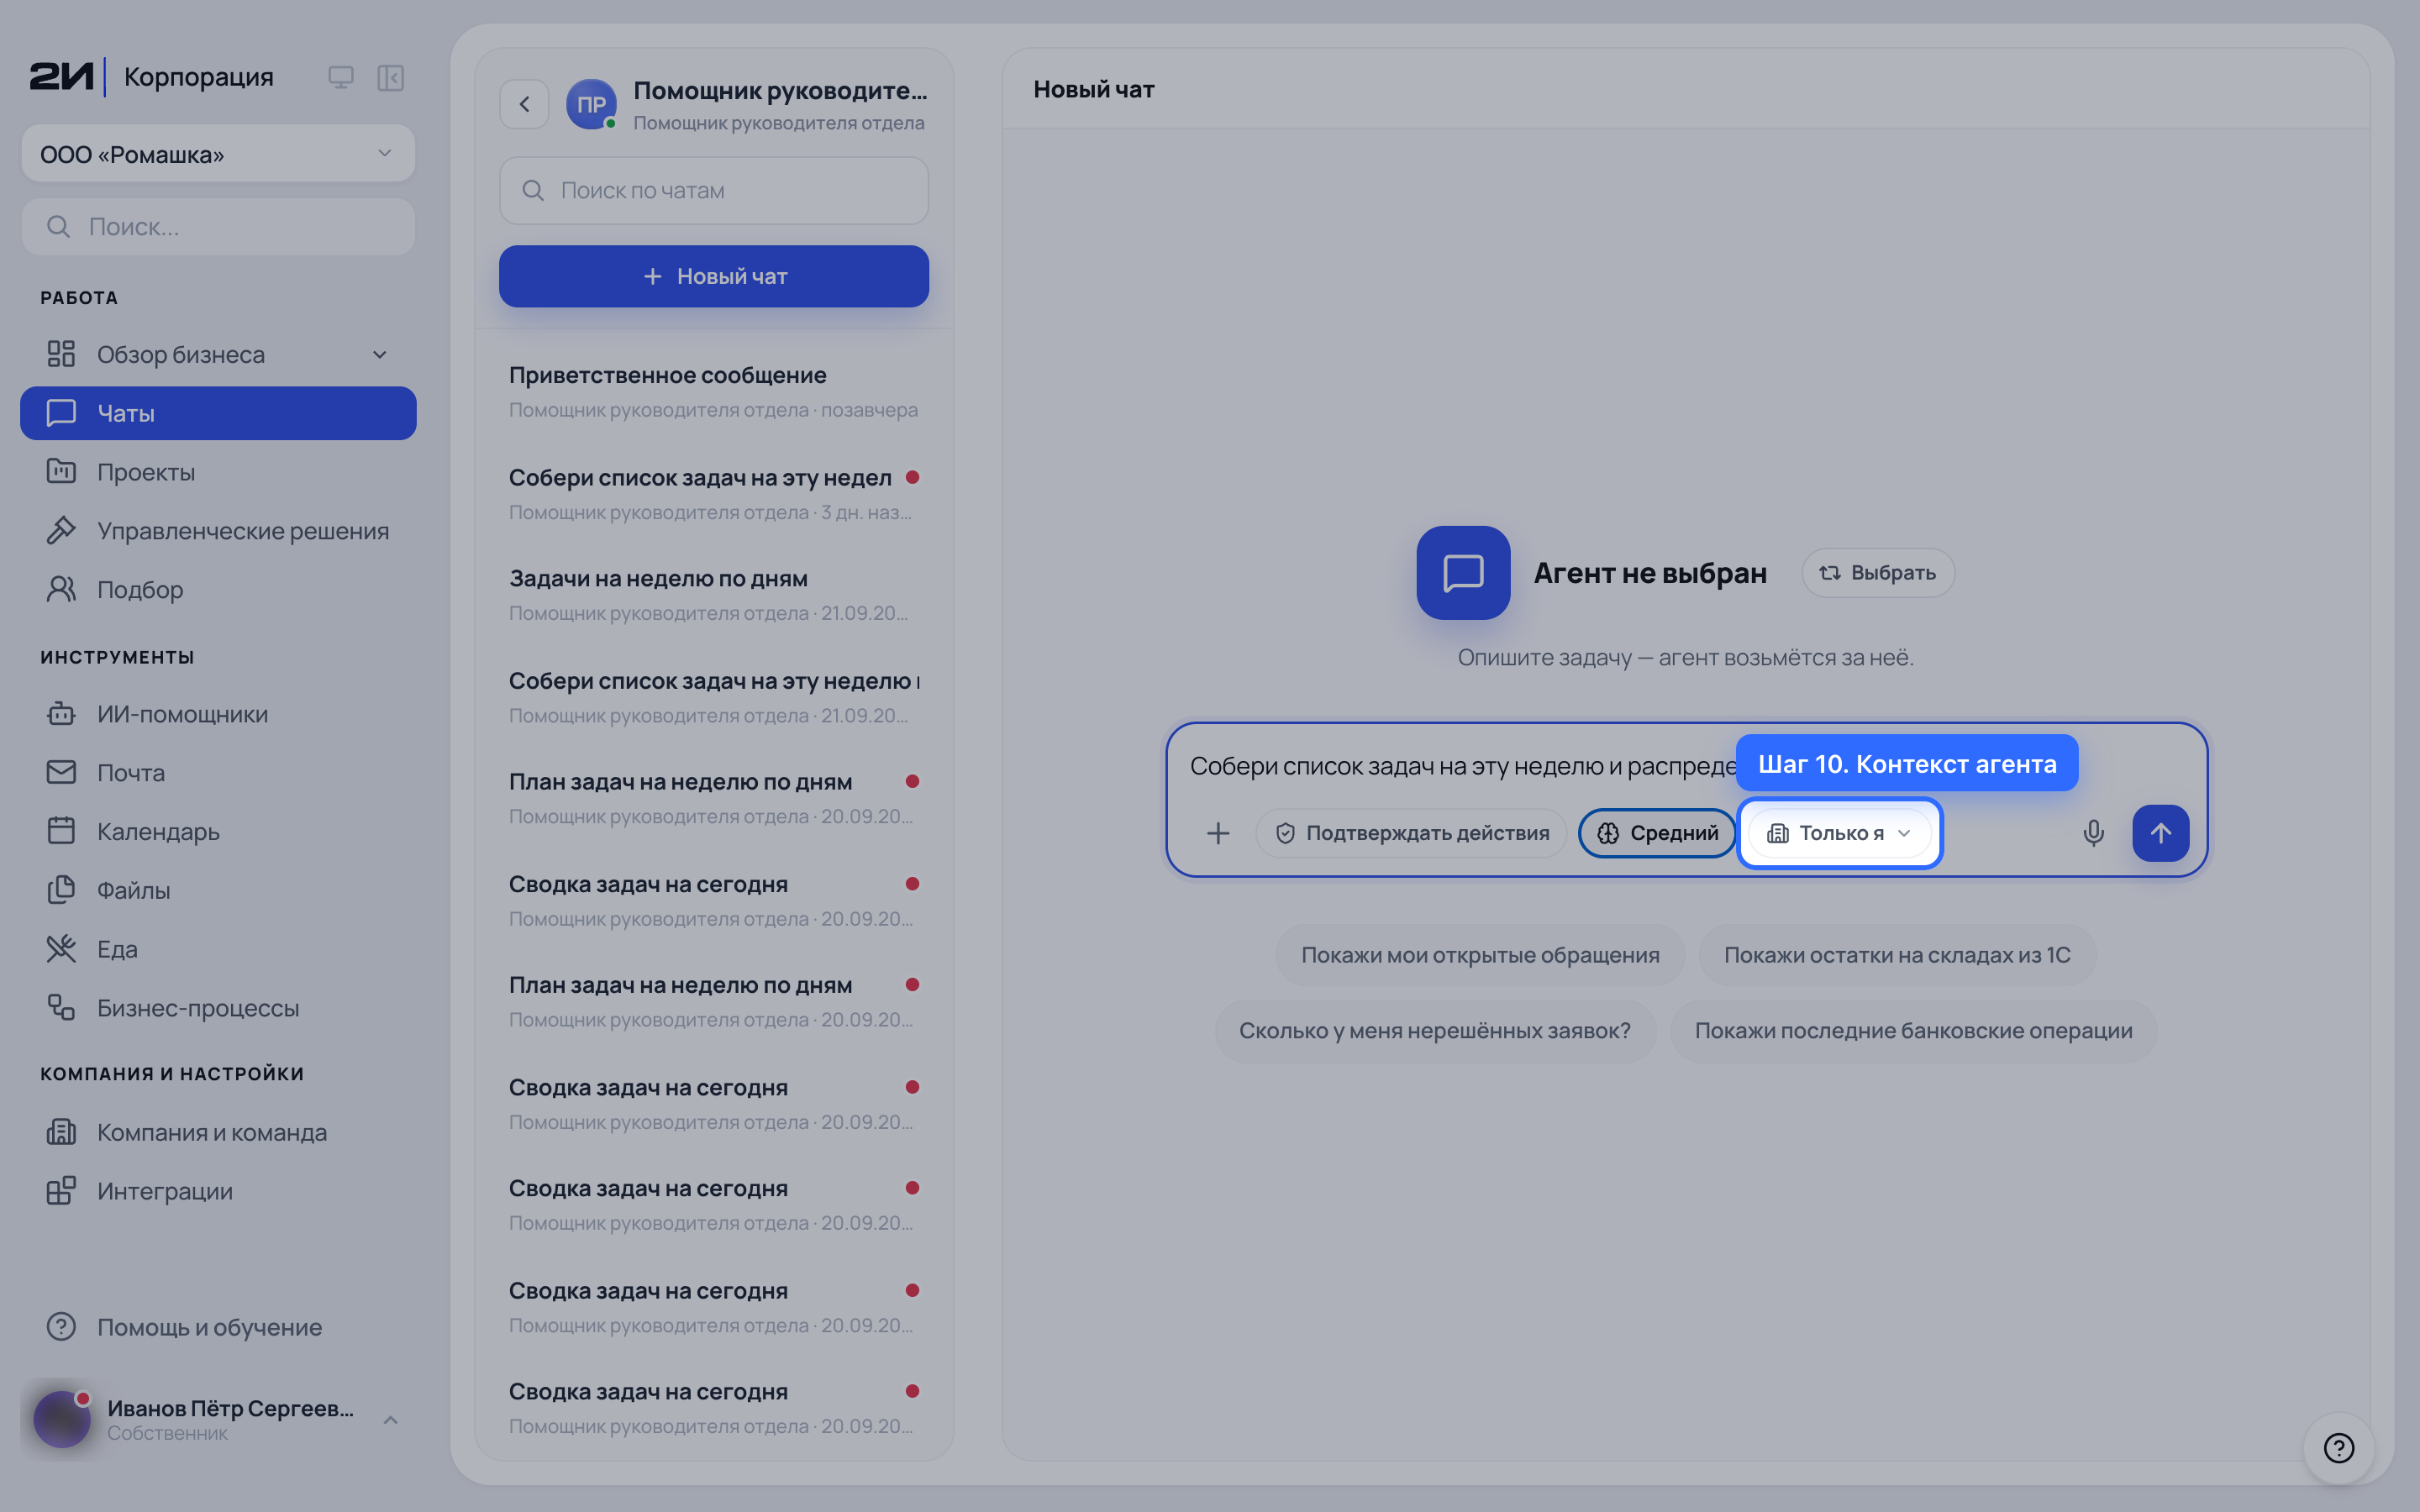Open Помощь и обучение
This screenshot has width=2420, height=1512.
[x=218, y=1327]
